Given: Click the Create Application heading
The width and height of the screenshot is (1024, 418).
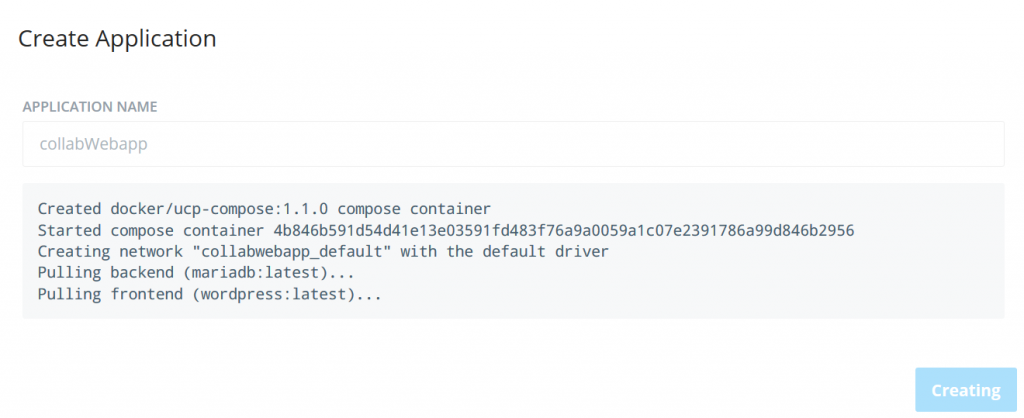Looking at the screenshot, I should (x=117, y=39).
